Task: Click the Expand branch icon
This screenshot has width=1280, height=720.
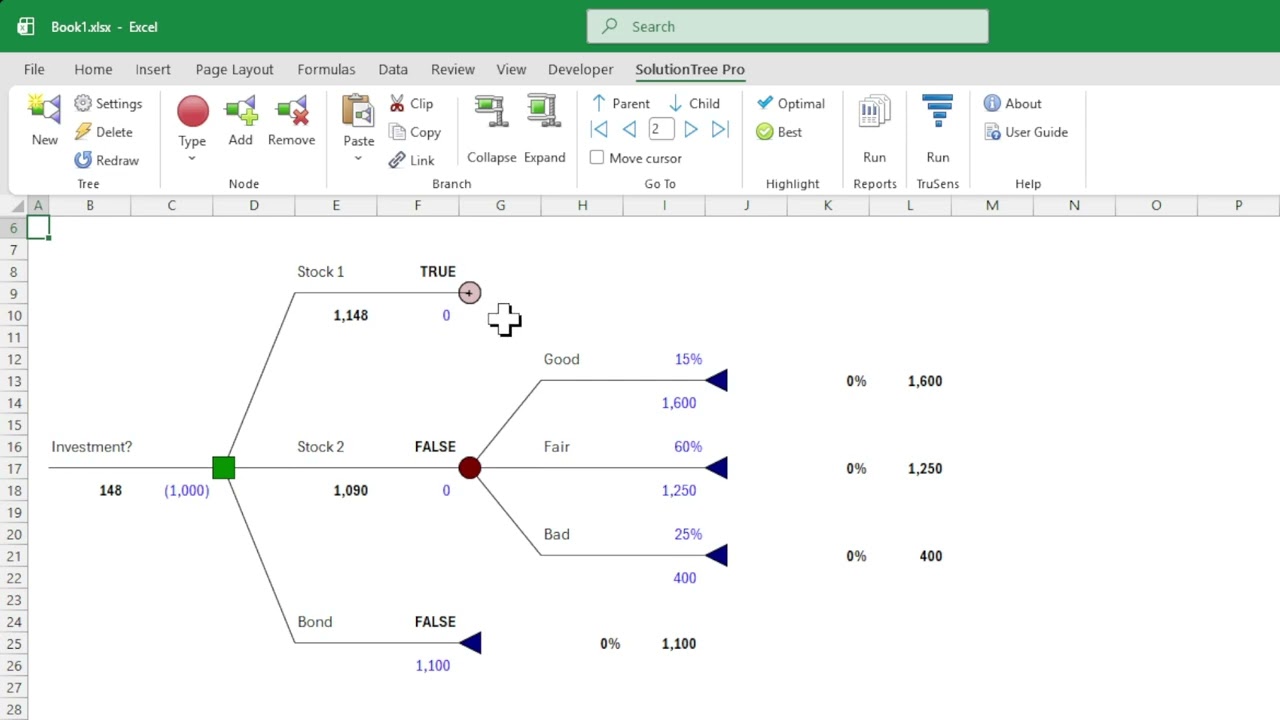Action: [x=543, y=113]
